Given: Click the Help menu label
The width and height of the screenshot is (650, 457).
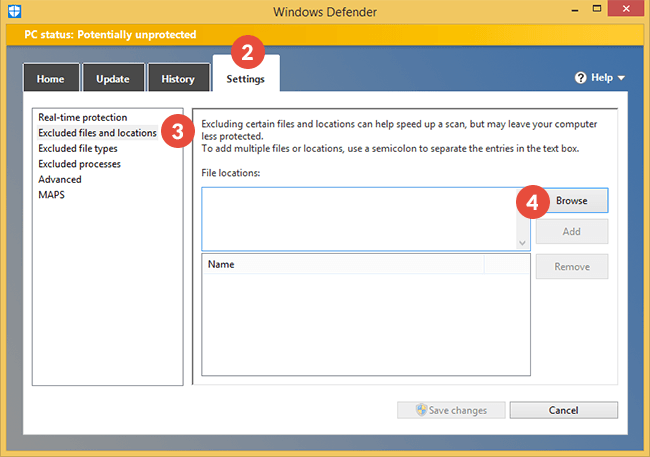Looking at the screenshot, I should [602, 78].
